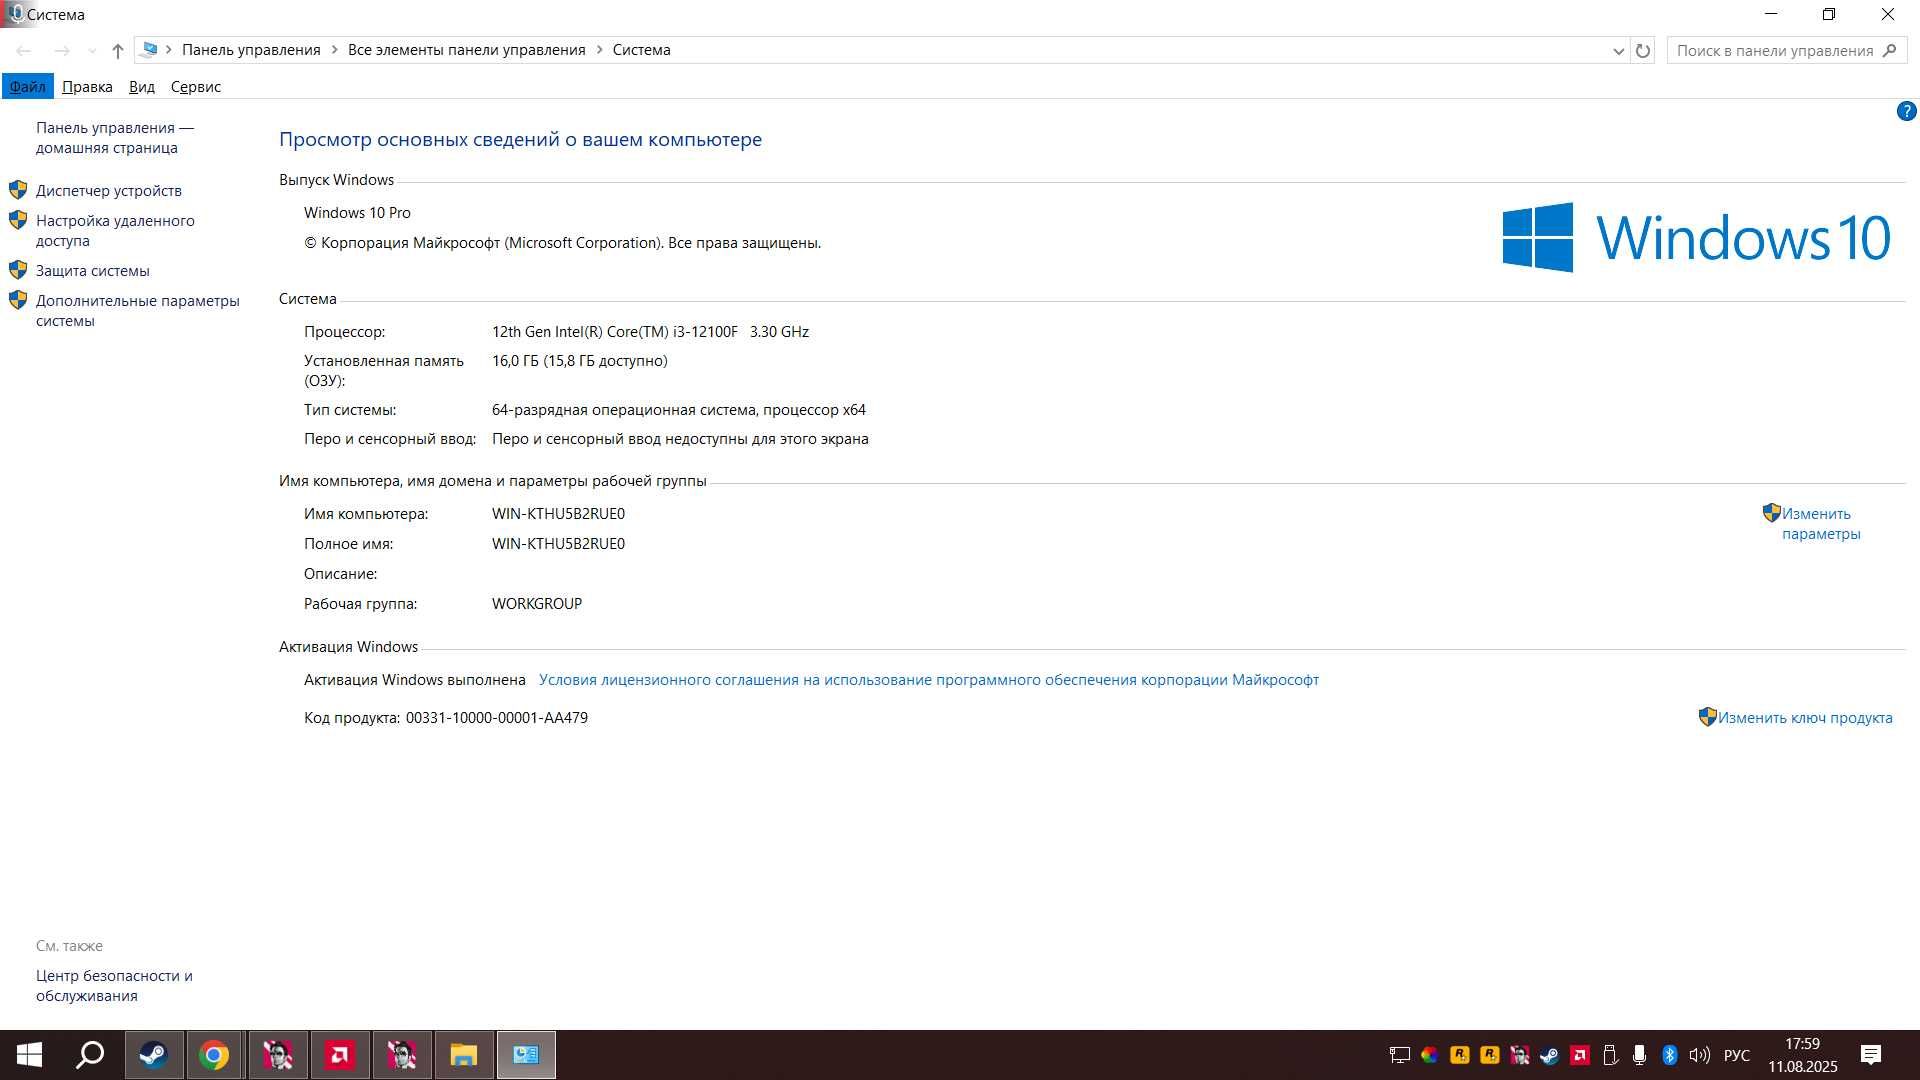Click colorful ball tray icon

click(x=1430, y=1055)
